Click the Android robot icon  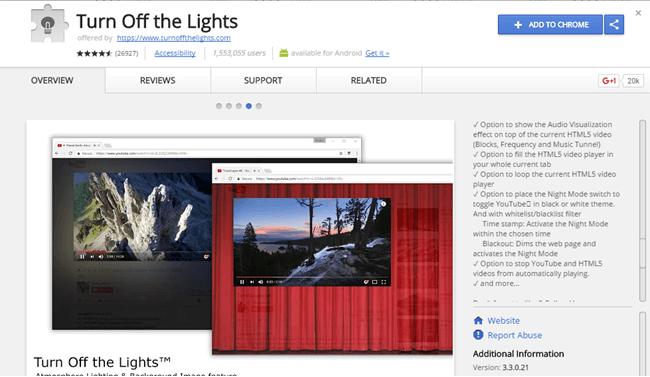[284, 53]
